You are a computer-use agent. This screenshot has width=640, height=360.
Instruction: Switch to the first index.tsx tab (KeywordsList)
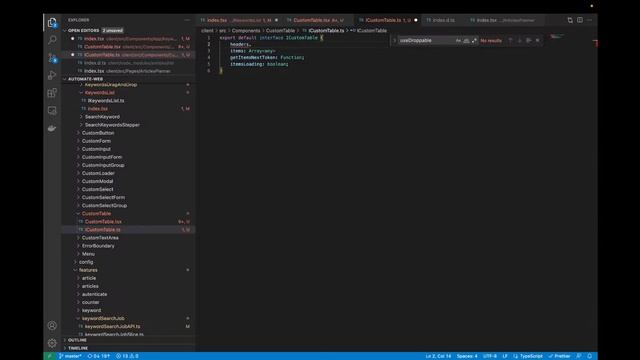(239, 20)
